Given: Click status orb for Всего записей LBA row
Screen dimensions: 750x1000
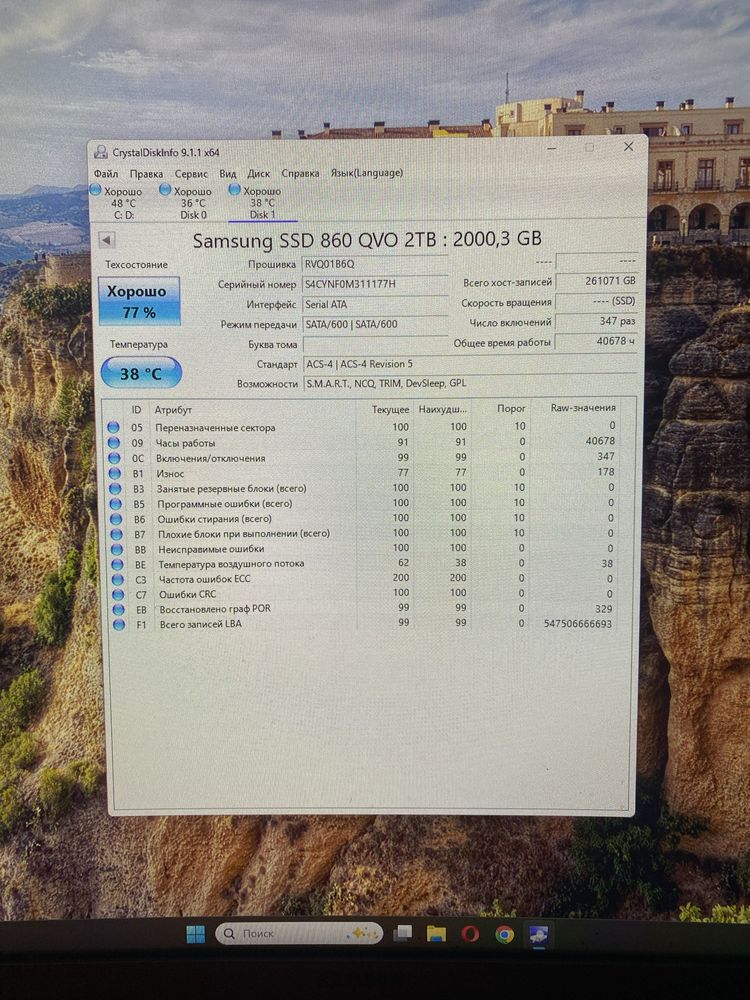Looking at the screenshot, I should pos(119,624).
